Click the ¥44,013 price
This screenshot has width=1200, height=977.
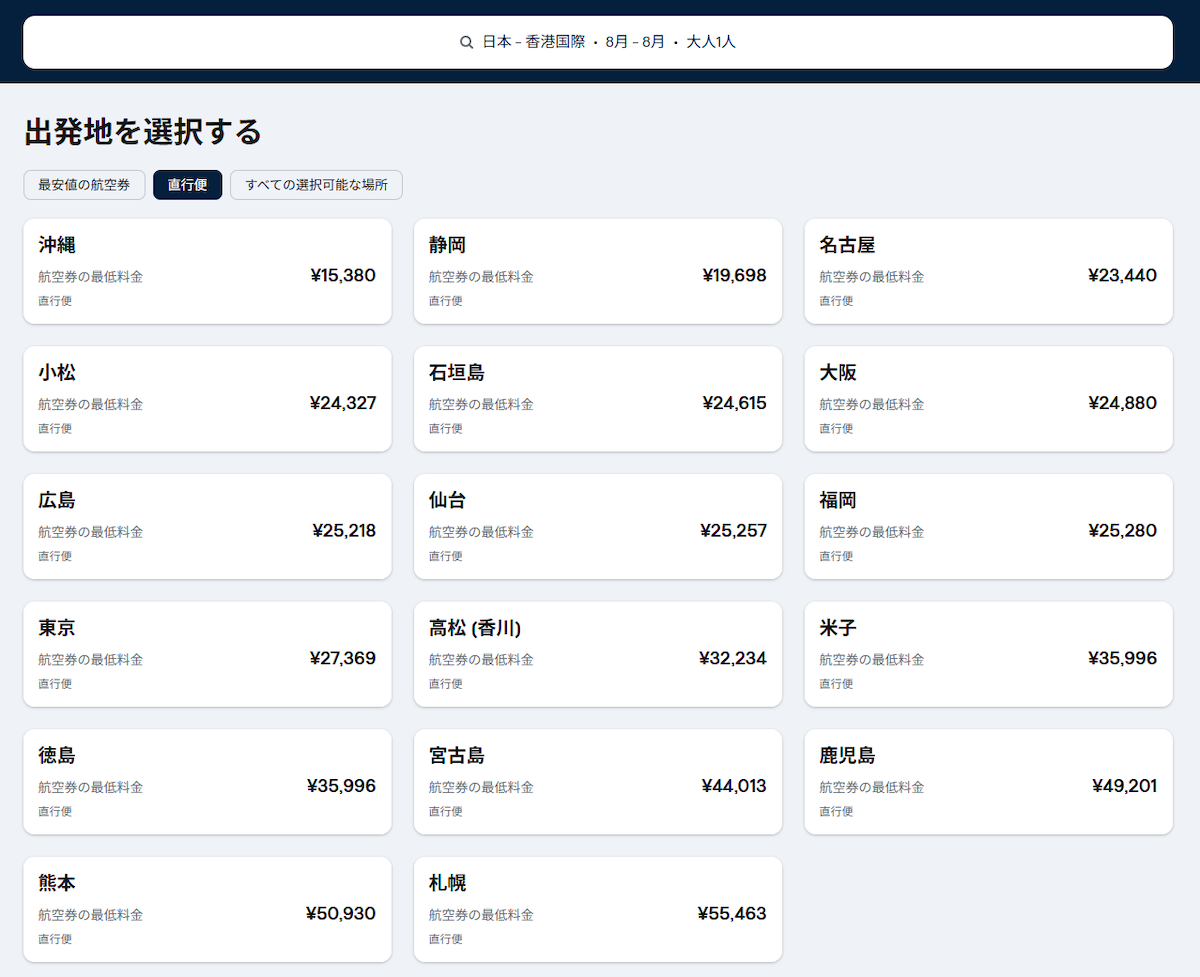734,786
